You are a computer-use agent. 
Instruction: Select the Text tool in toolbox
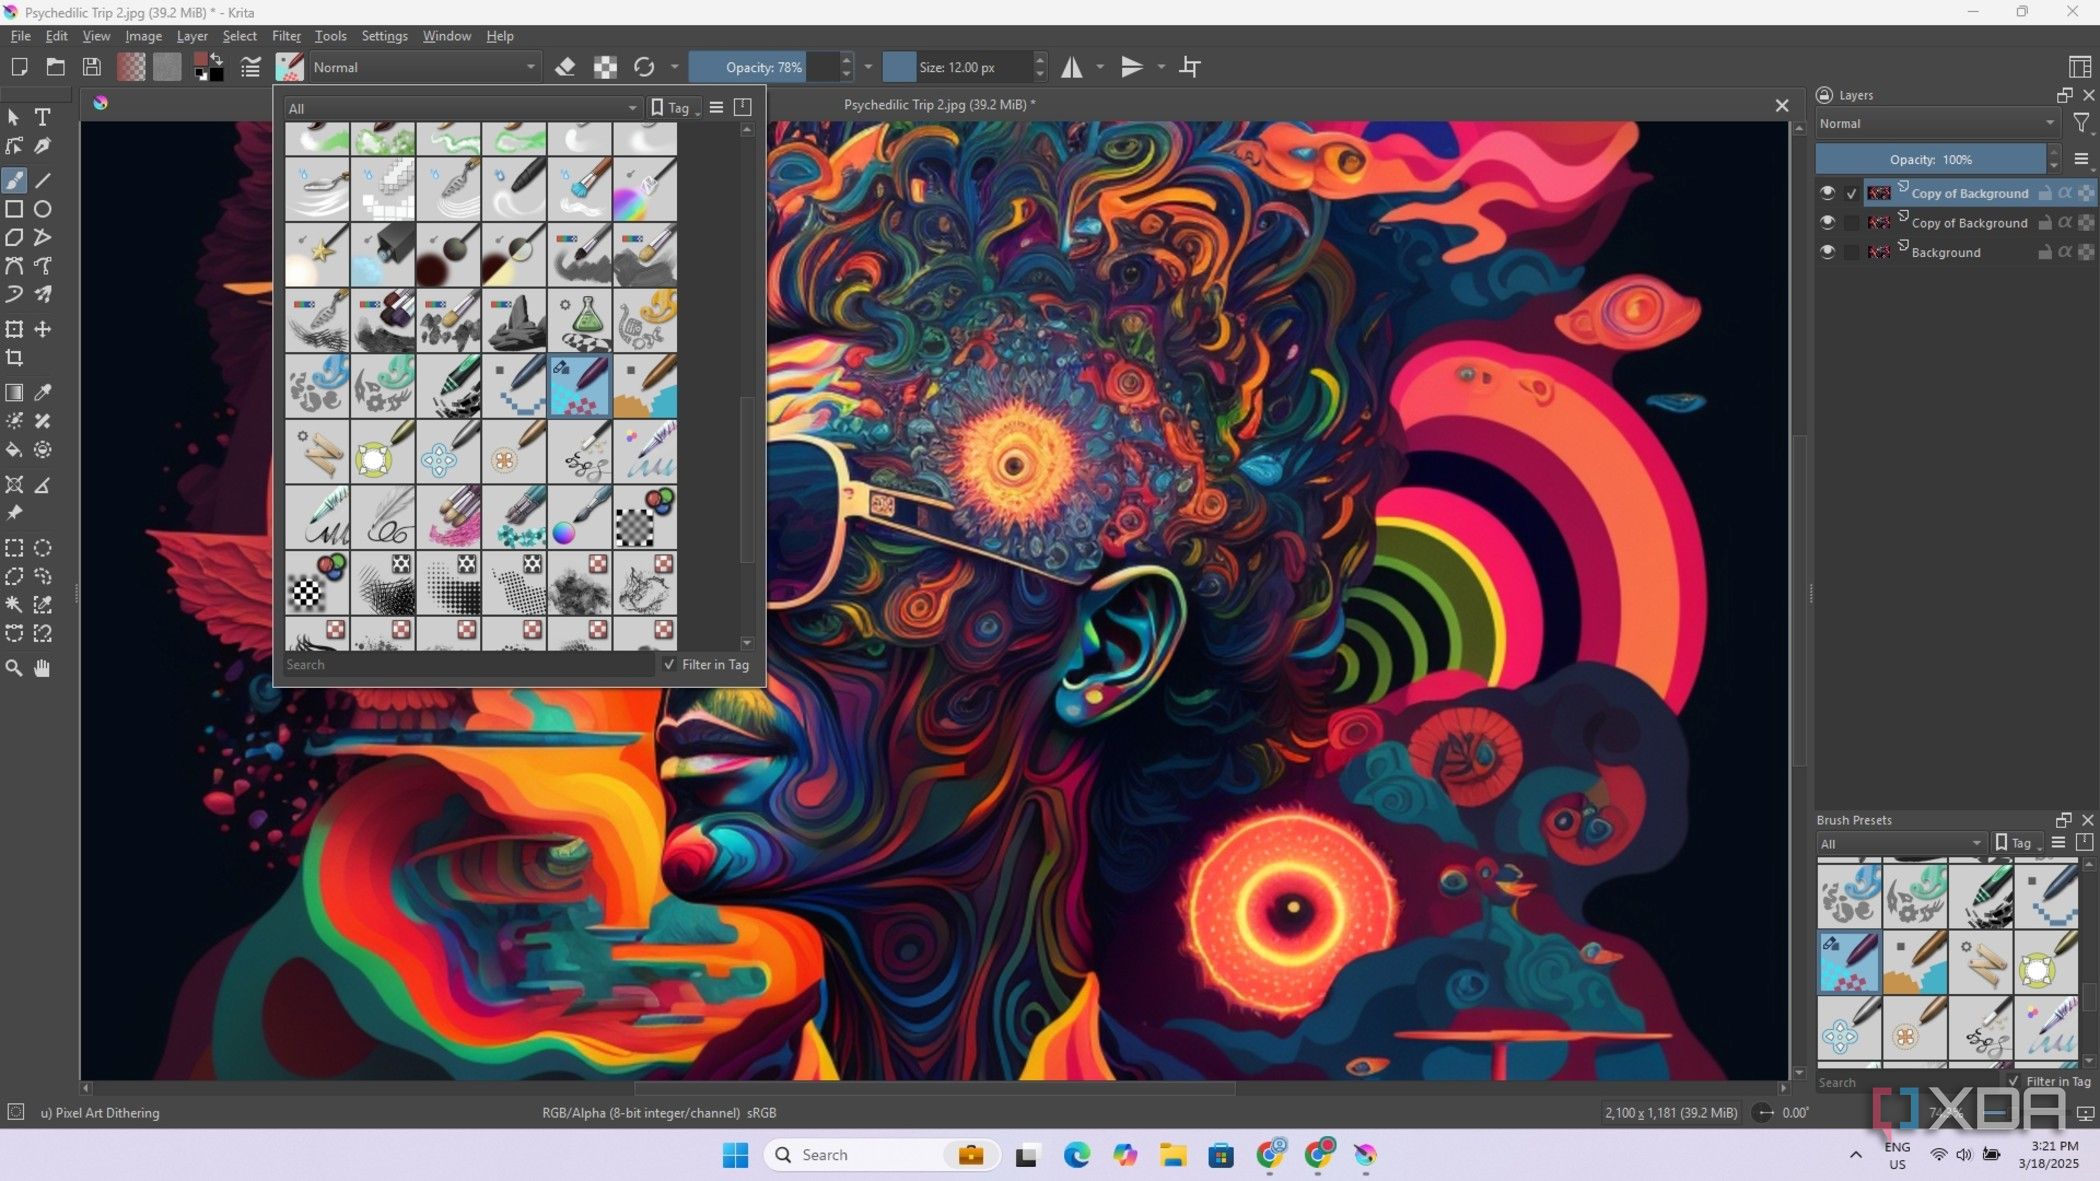click(x=43, y=117)
